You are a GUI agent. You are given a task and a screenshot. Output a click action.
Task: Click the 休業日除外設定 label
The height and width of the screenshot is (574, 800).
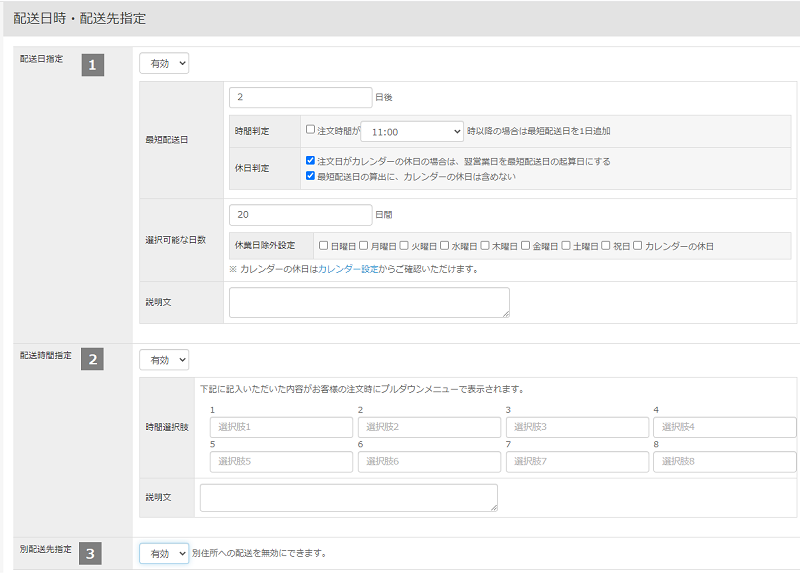[x=265, y=245]
